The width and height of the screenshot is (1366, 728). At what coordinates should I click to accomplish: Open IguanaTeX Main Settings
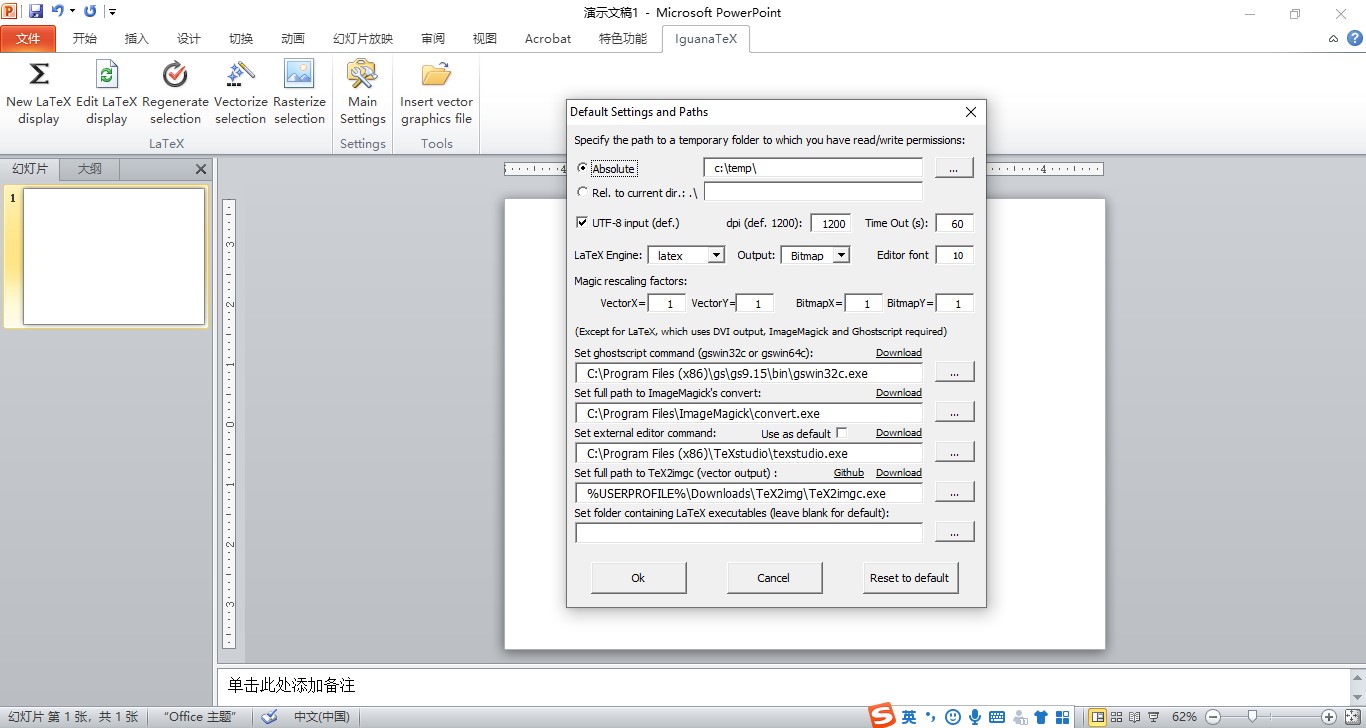click(362, 92)
